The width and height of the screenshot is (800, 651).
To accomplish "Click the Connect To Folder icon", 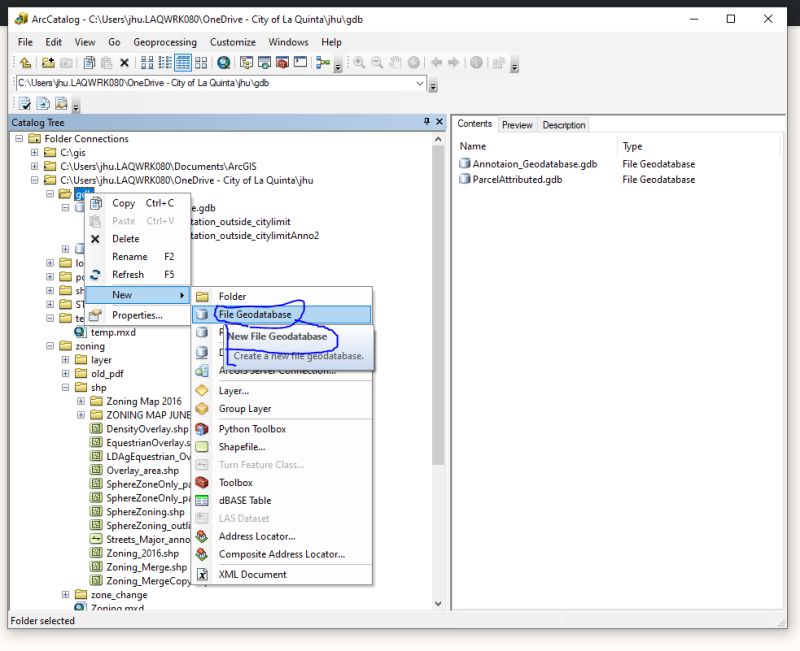I will tap(46, 62).
